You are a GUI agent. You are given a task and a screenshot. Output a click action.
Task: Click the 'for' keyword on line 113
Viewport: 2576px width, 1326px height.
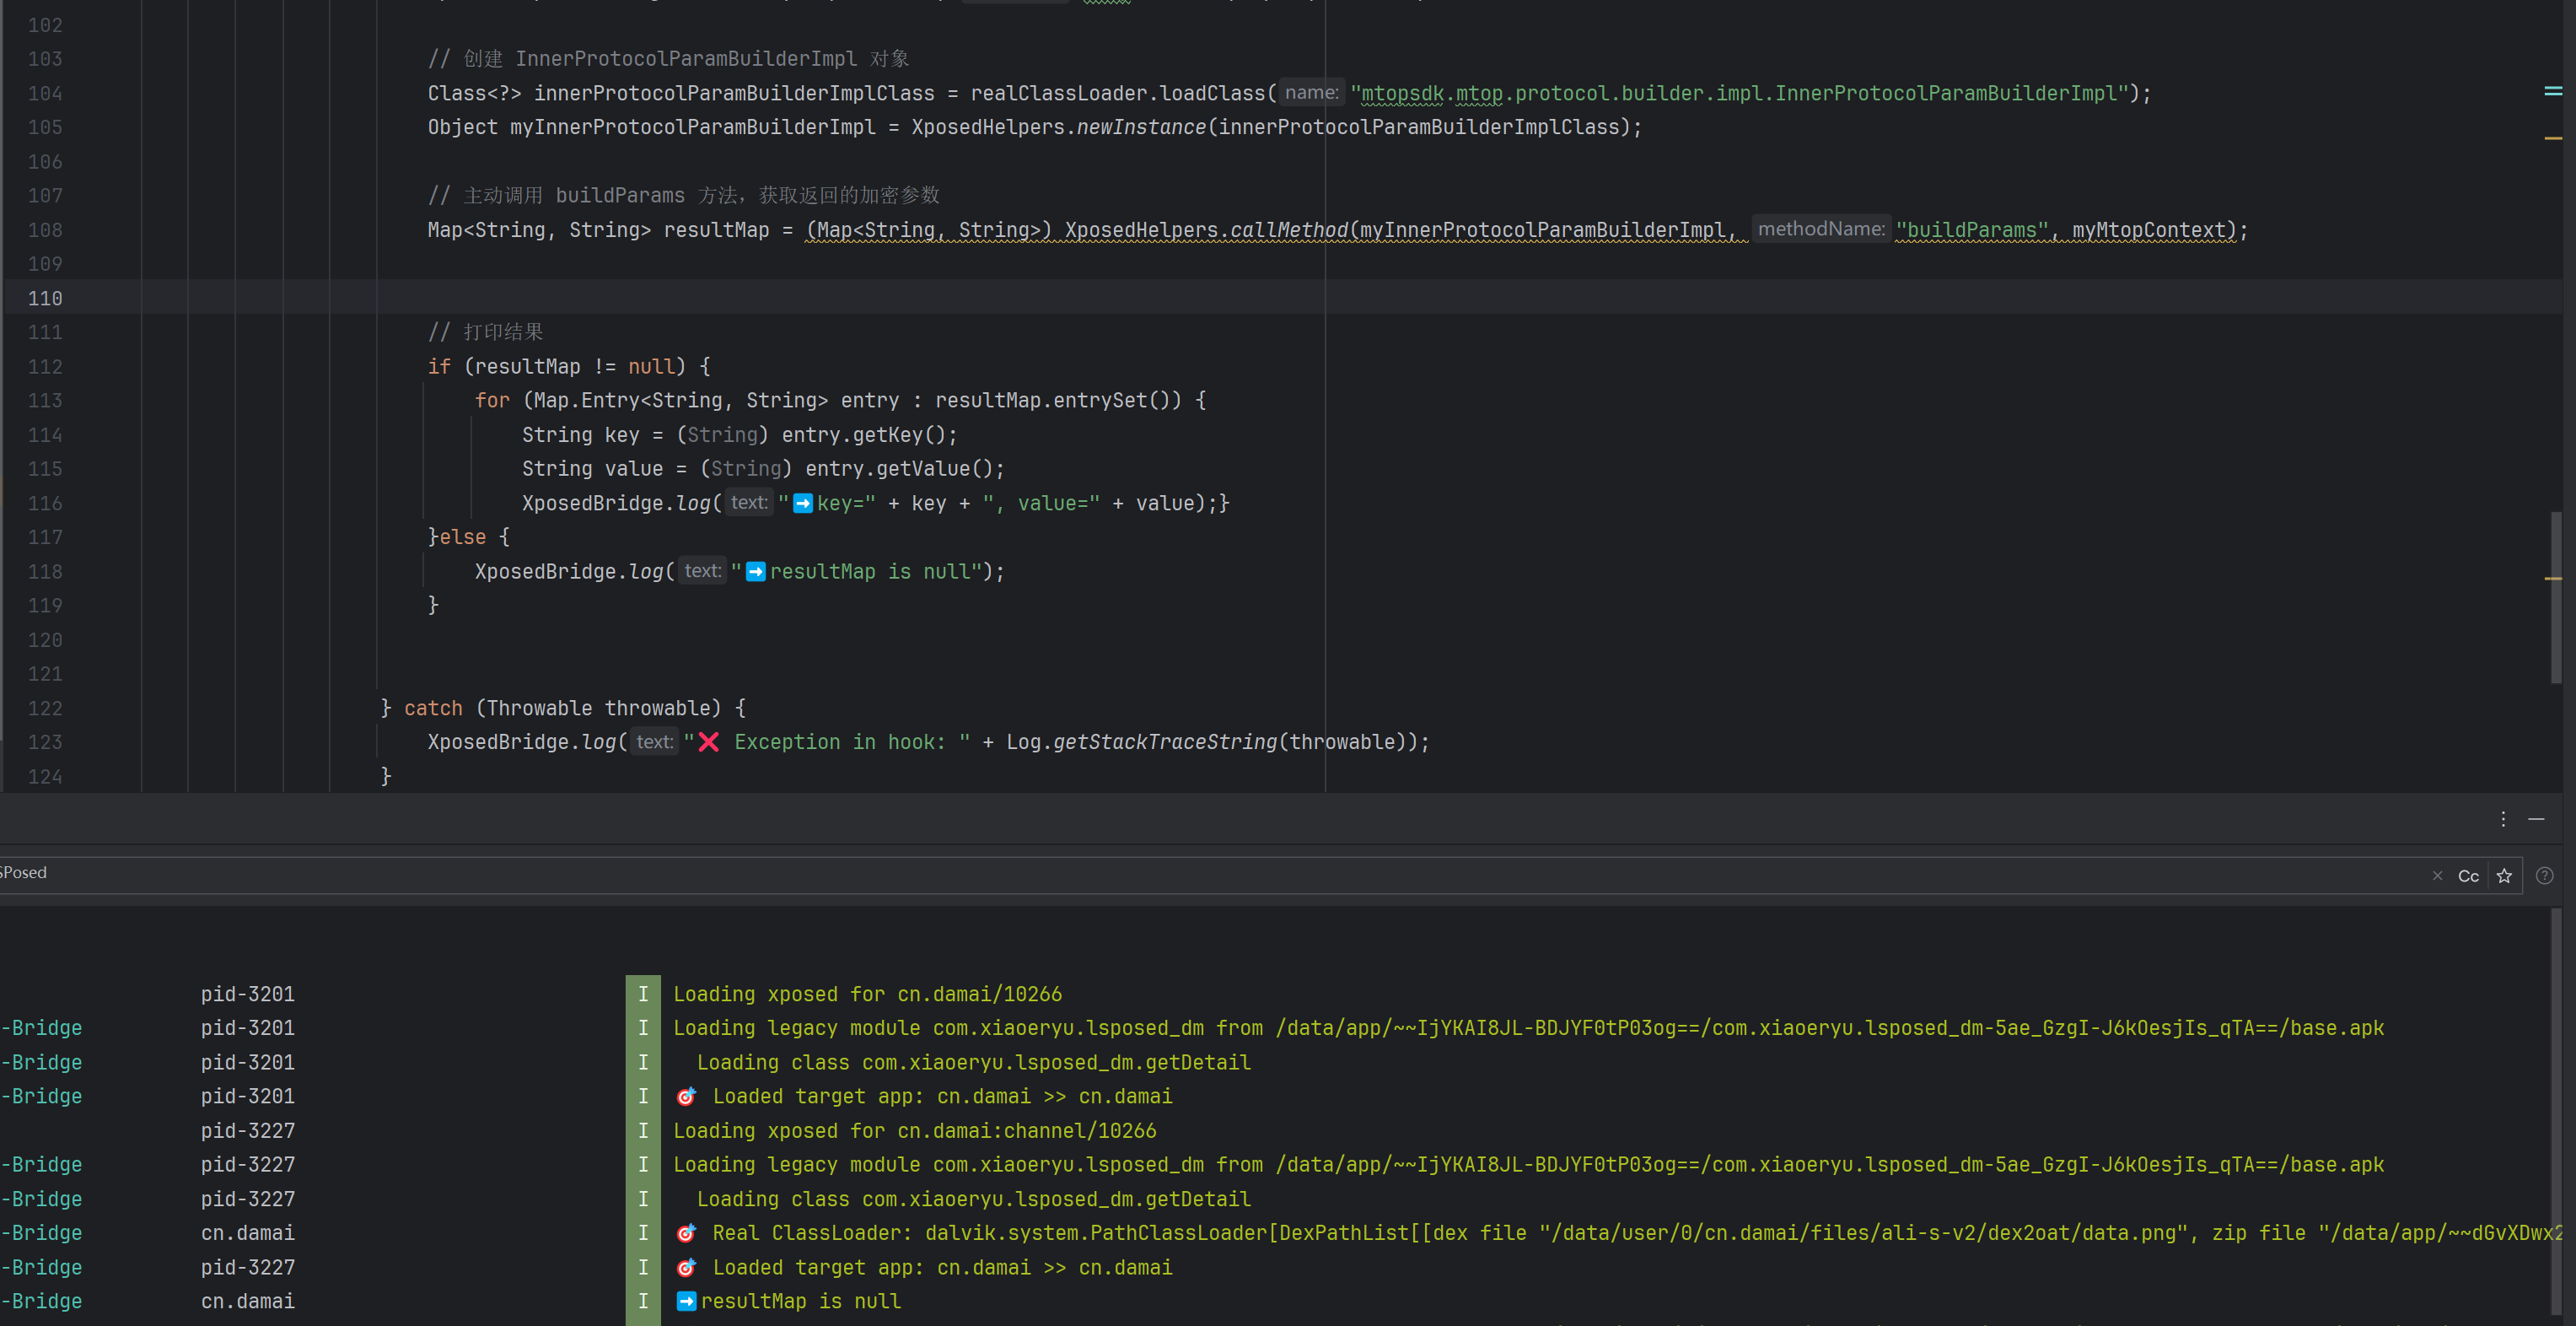point(492,400)
